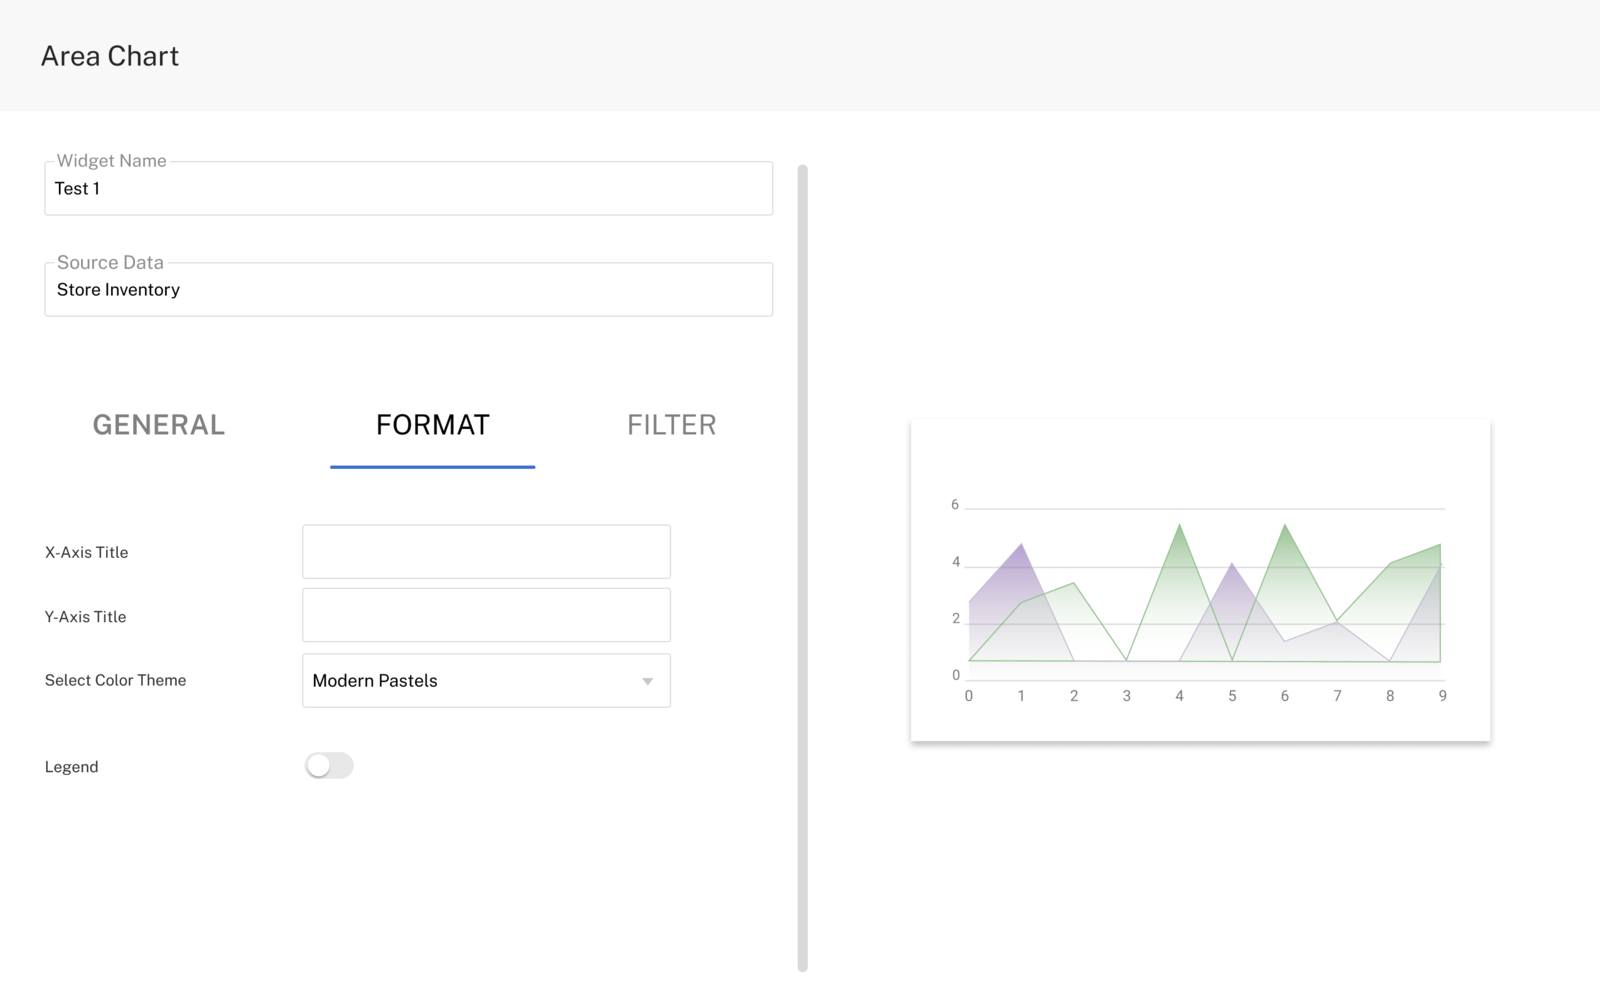Switch to the GENERAL tab
The image size is (1600, 1000).
pyautogui.click(x=159, y=425)
